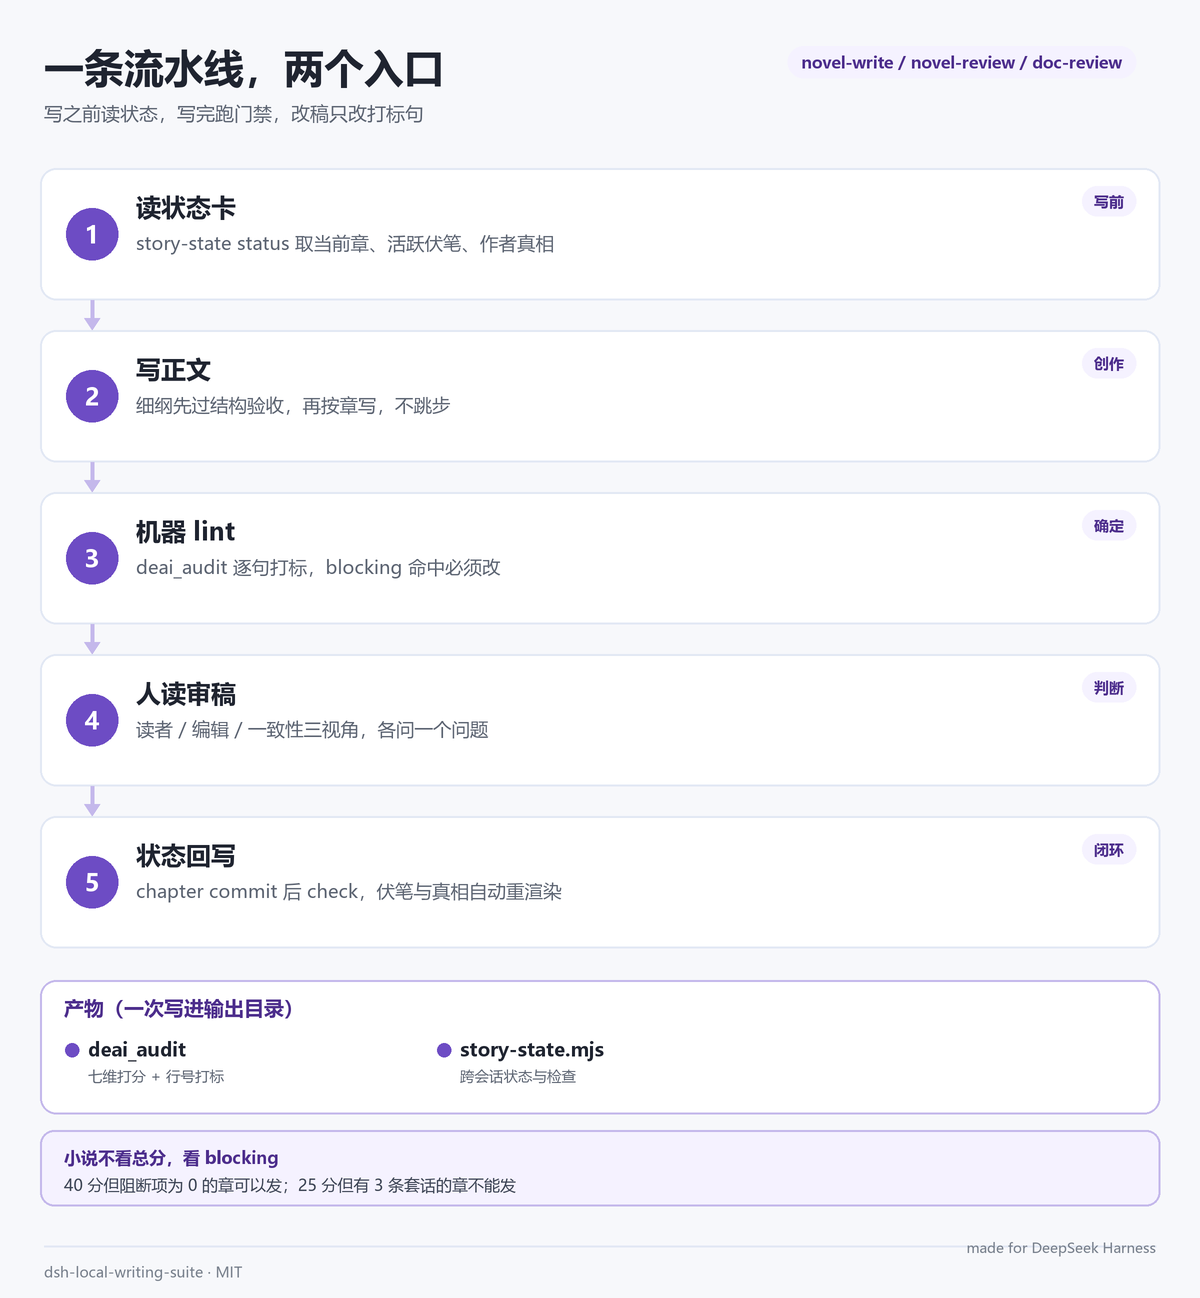Click the purple bullet beside deai_audit
This screenshot has width=1200, height=1298.
pos(72,1050)
